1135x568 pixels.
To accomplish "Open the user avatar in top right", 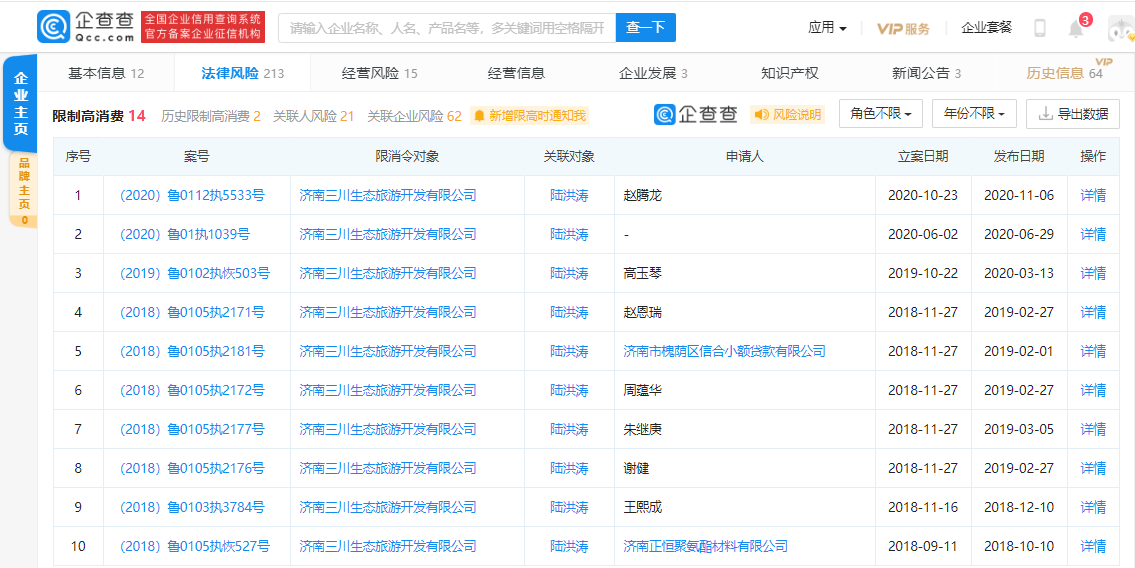I will 1120,28.
